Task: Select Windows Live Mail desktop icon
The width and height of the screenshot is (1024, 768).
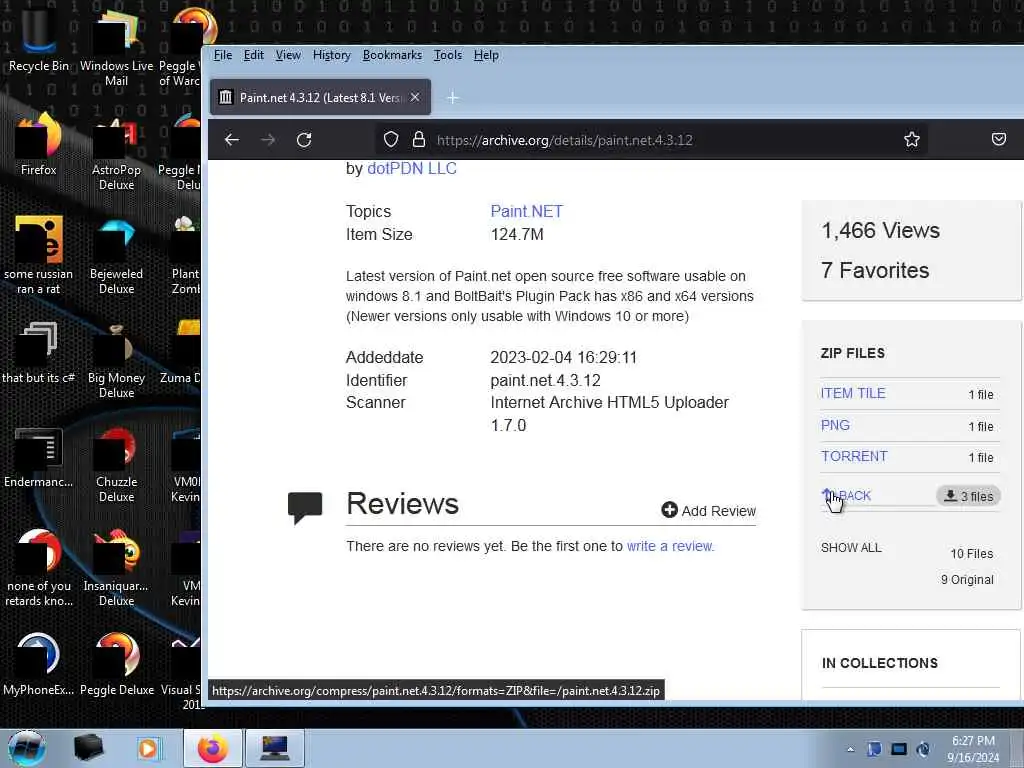Action: tap(116, 47)
